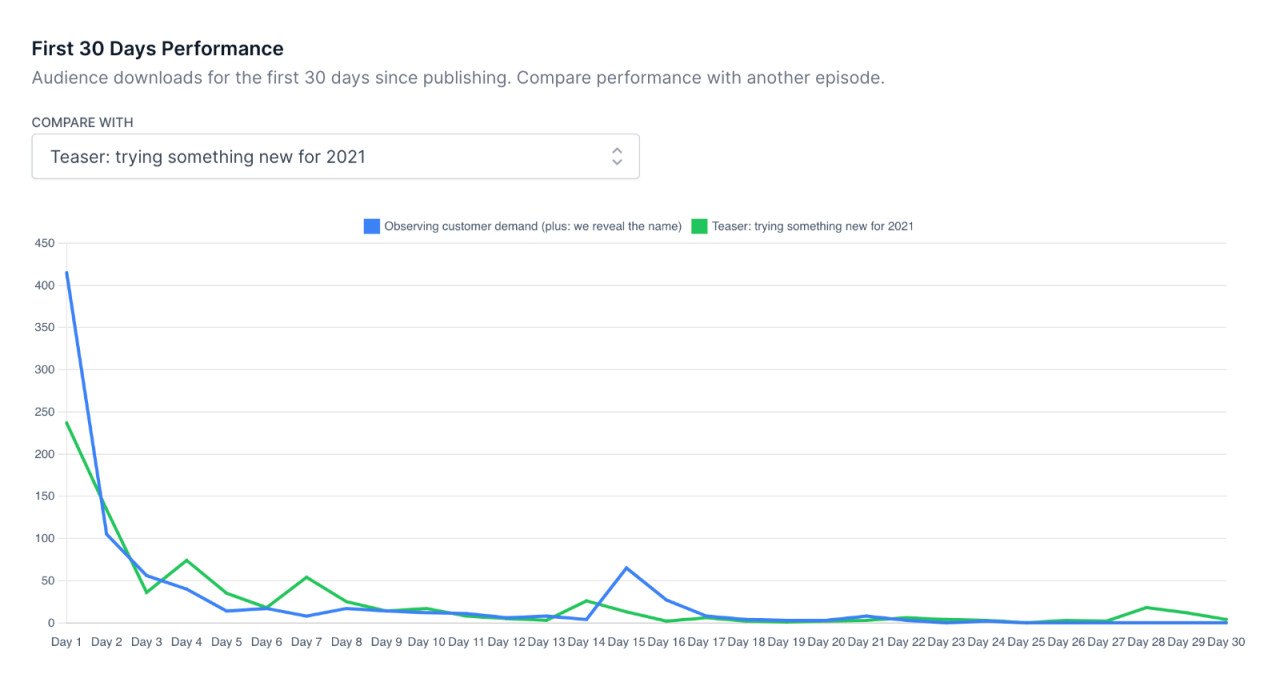Click the audience downloads description text
Screen dimensions: 1280x686
click(x=457, y=77)
